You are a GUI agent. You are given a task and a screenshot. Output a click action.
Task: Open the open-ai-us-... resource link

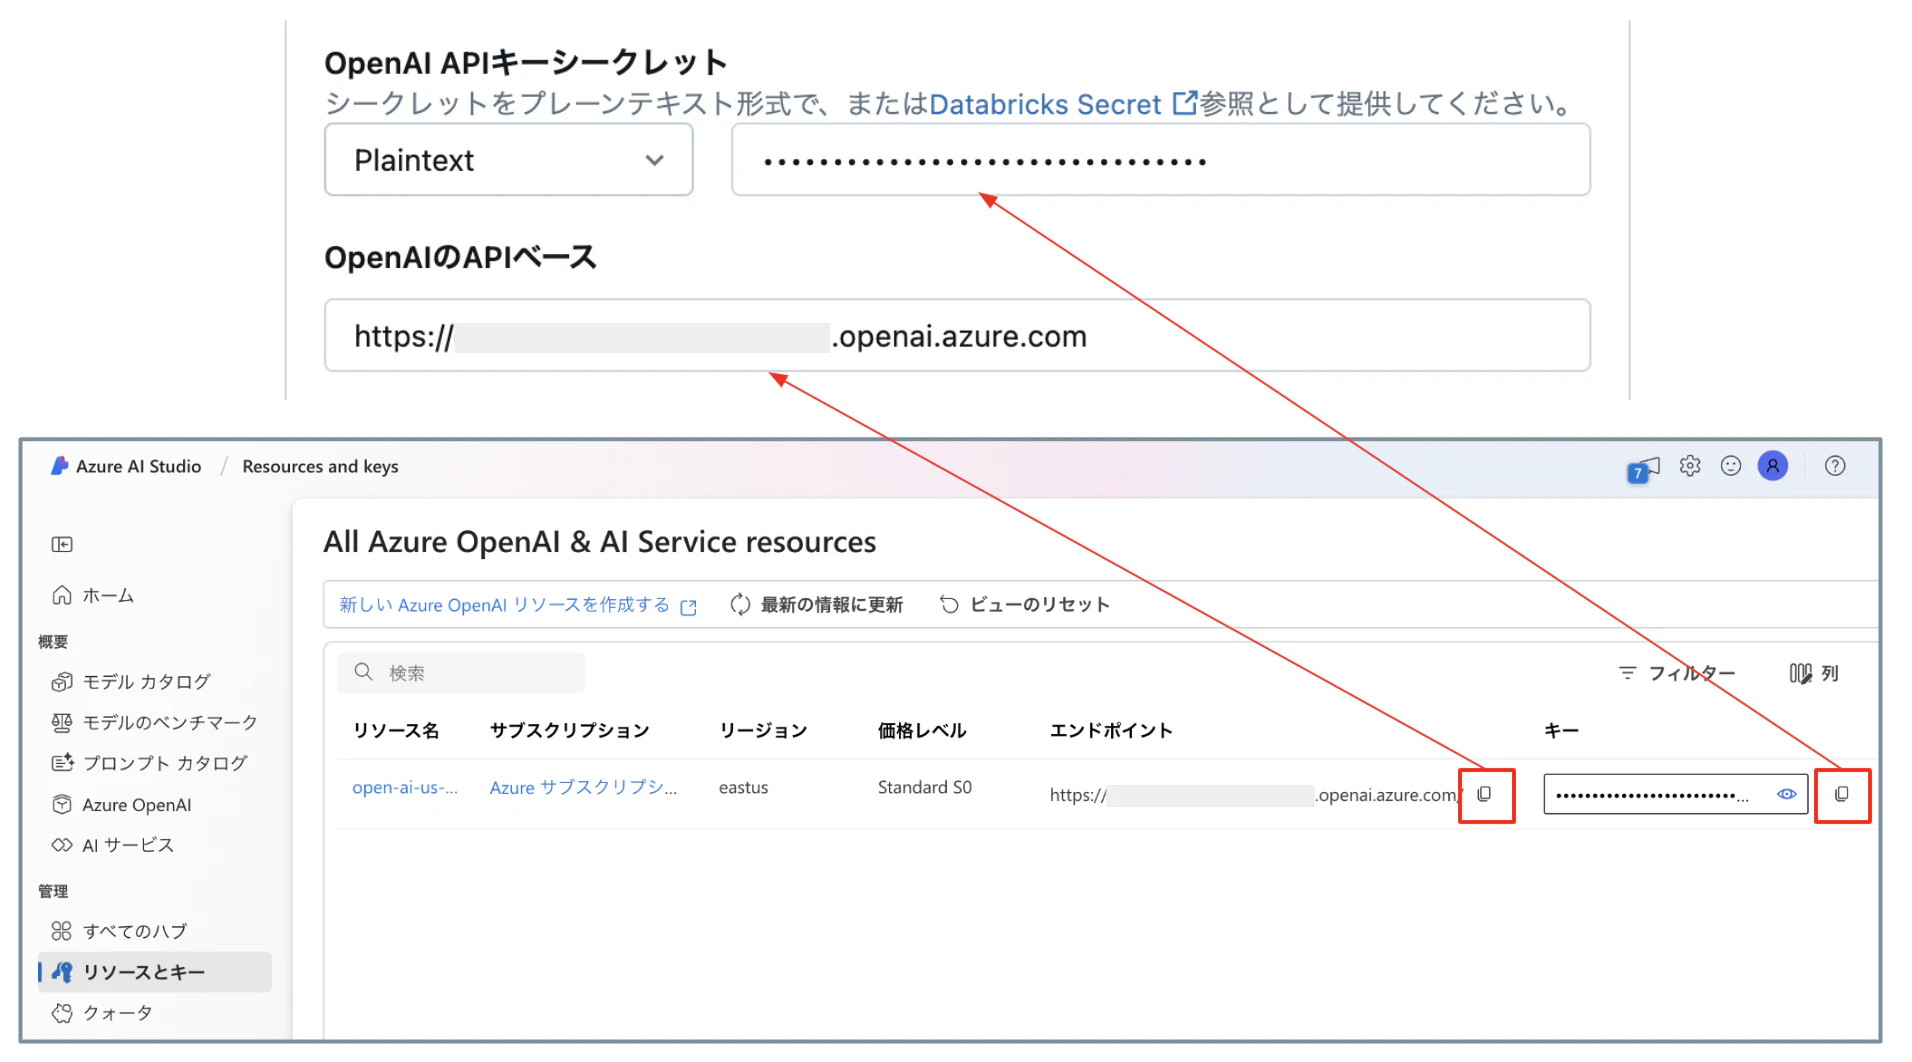click(x=405, y=788)
